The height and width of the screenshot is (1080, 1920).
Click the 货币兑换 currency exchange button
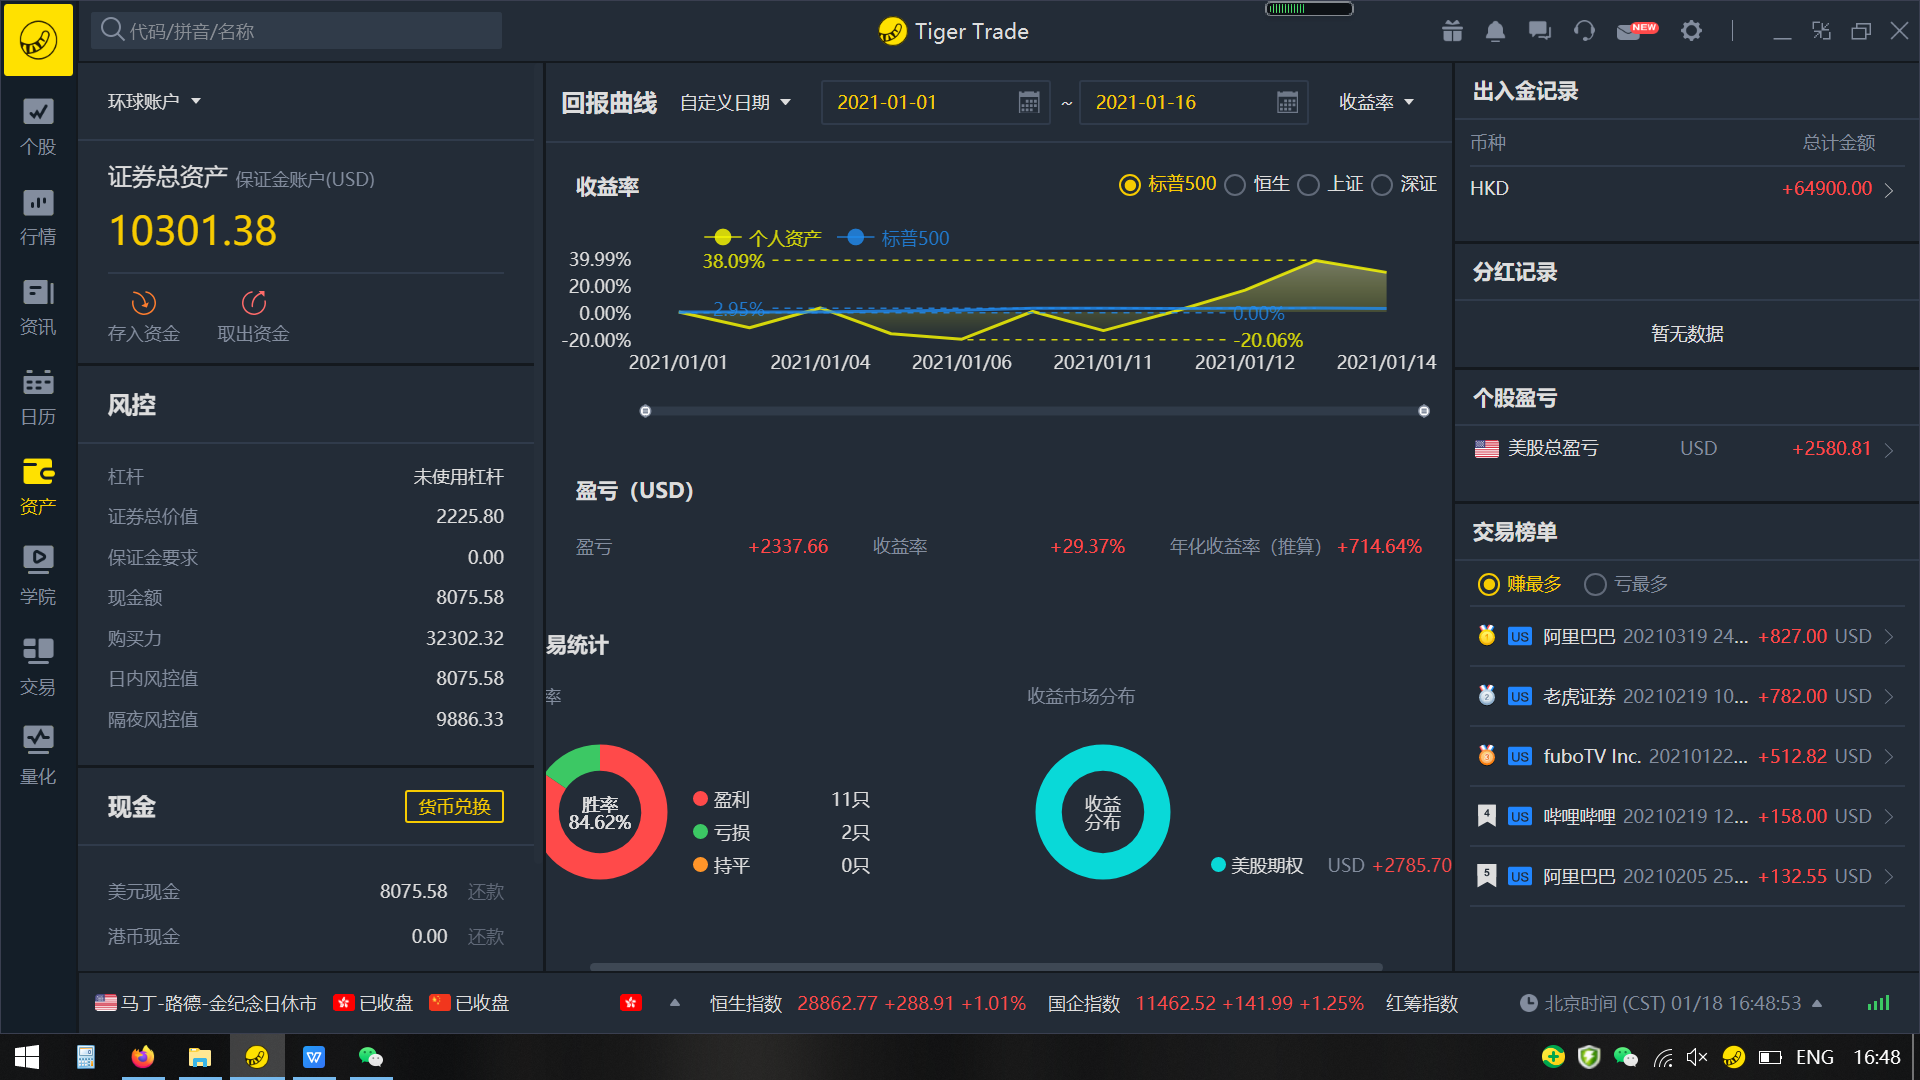(454, 806)
